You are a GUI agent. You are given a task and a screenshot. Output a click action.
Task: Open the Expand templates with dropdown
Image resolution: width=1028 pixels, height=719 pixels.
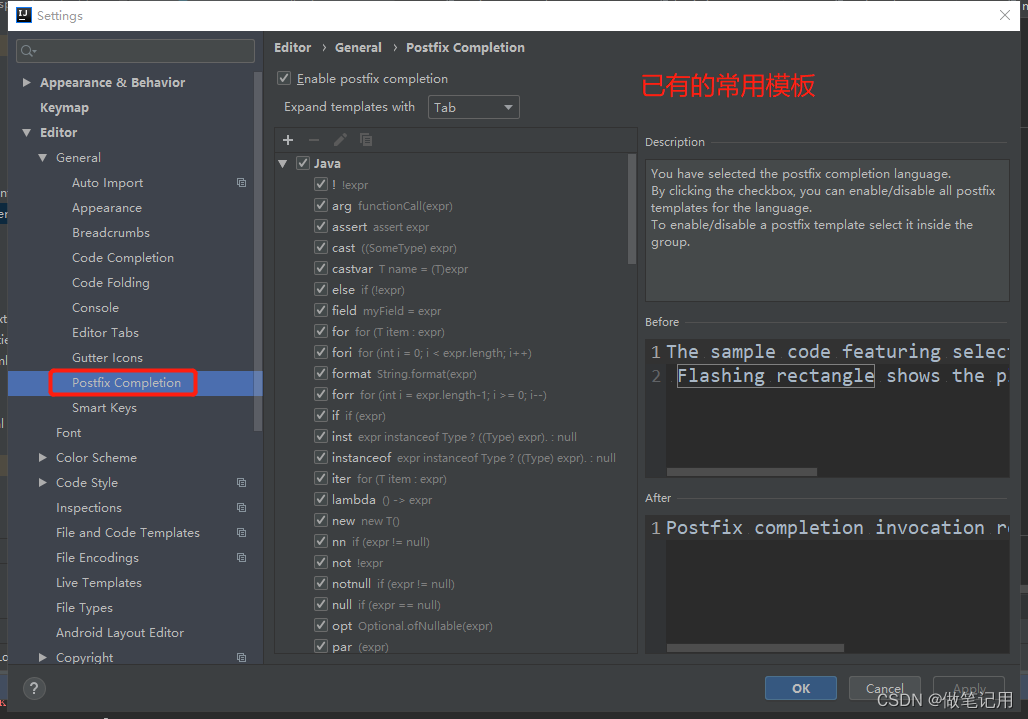[x=474, y=107]
